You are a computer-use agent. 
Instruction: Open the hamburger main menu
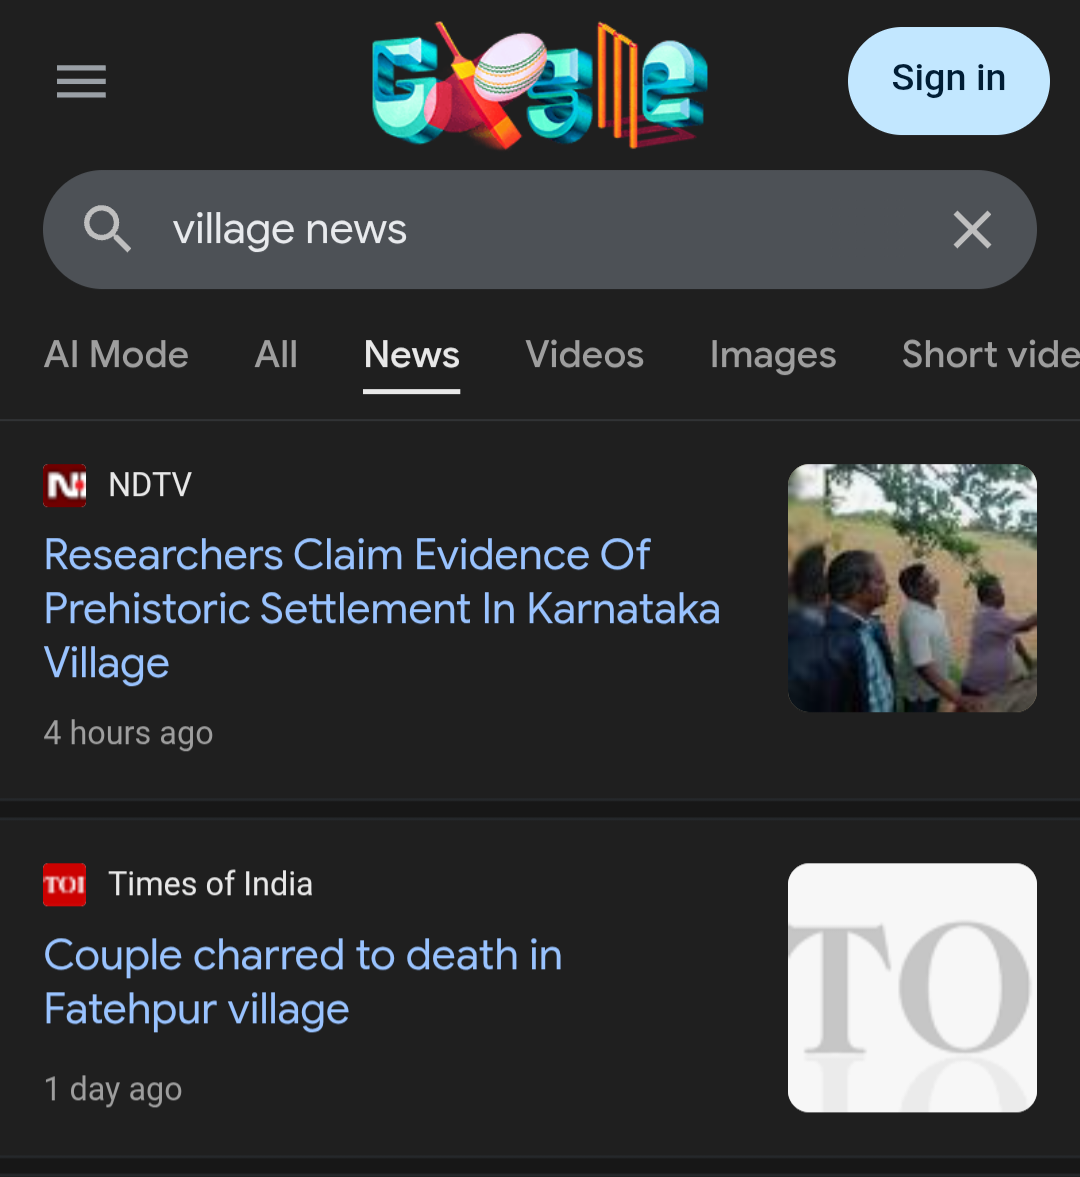[x=81, y=81]
